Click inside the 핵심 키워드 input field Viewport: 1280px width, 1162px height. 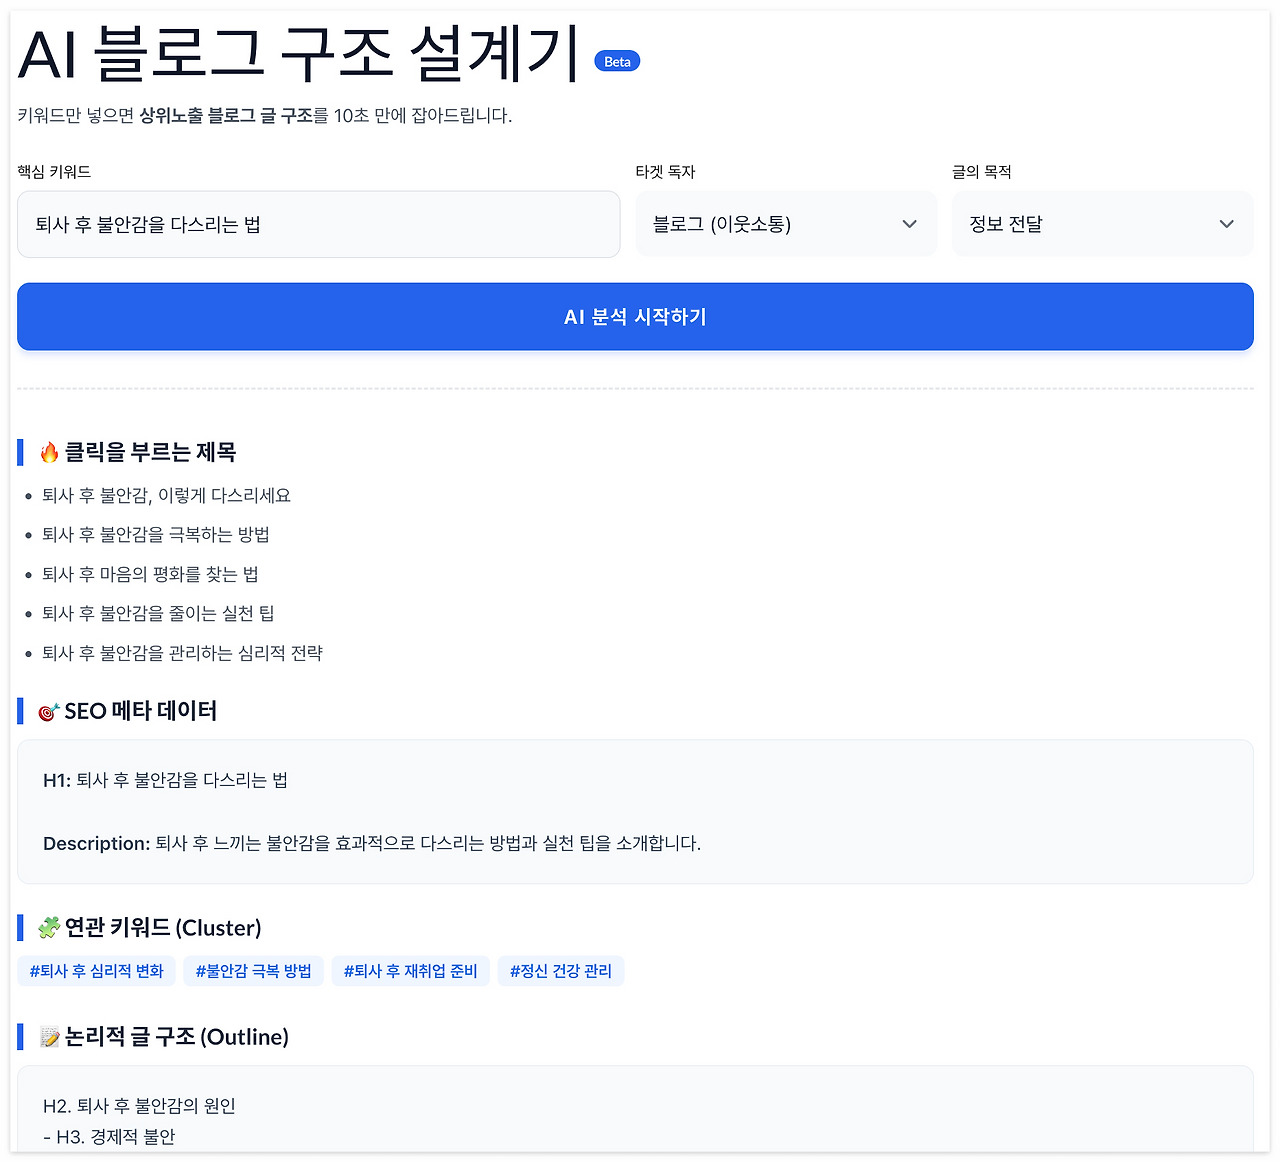[318, 224]
